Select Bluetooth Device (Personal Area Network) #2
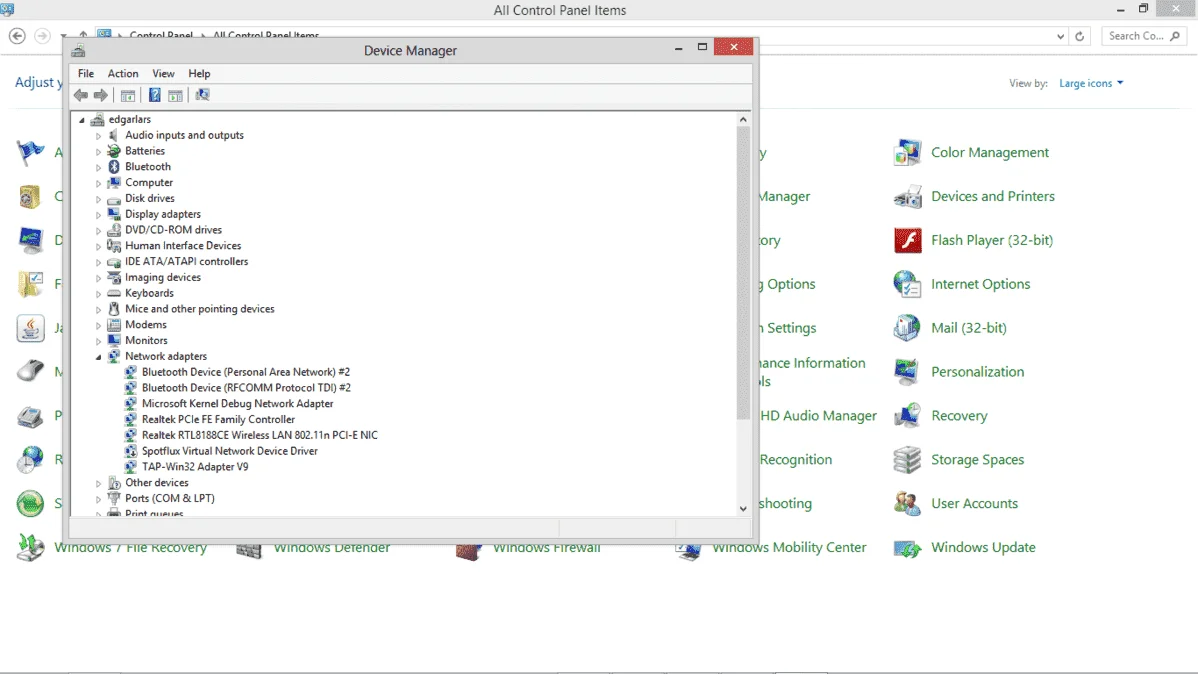The image size is (1198, 674). click(x=245, y=372)
